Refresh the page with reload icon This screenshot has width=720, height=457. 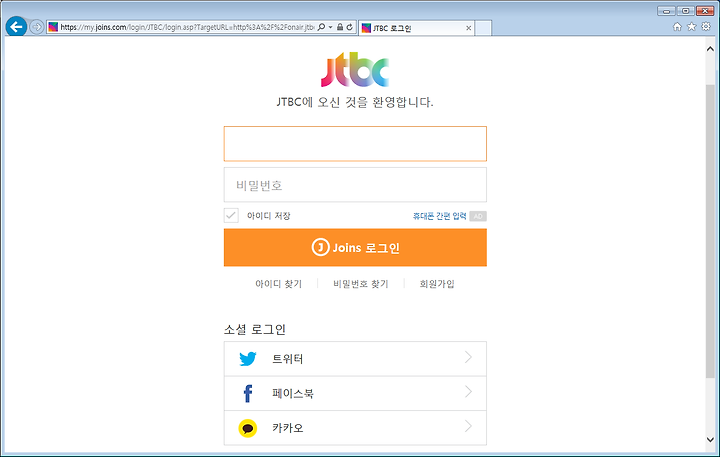[x=350, y=27]
